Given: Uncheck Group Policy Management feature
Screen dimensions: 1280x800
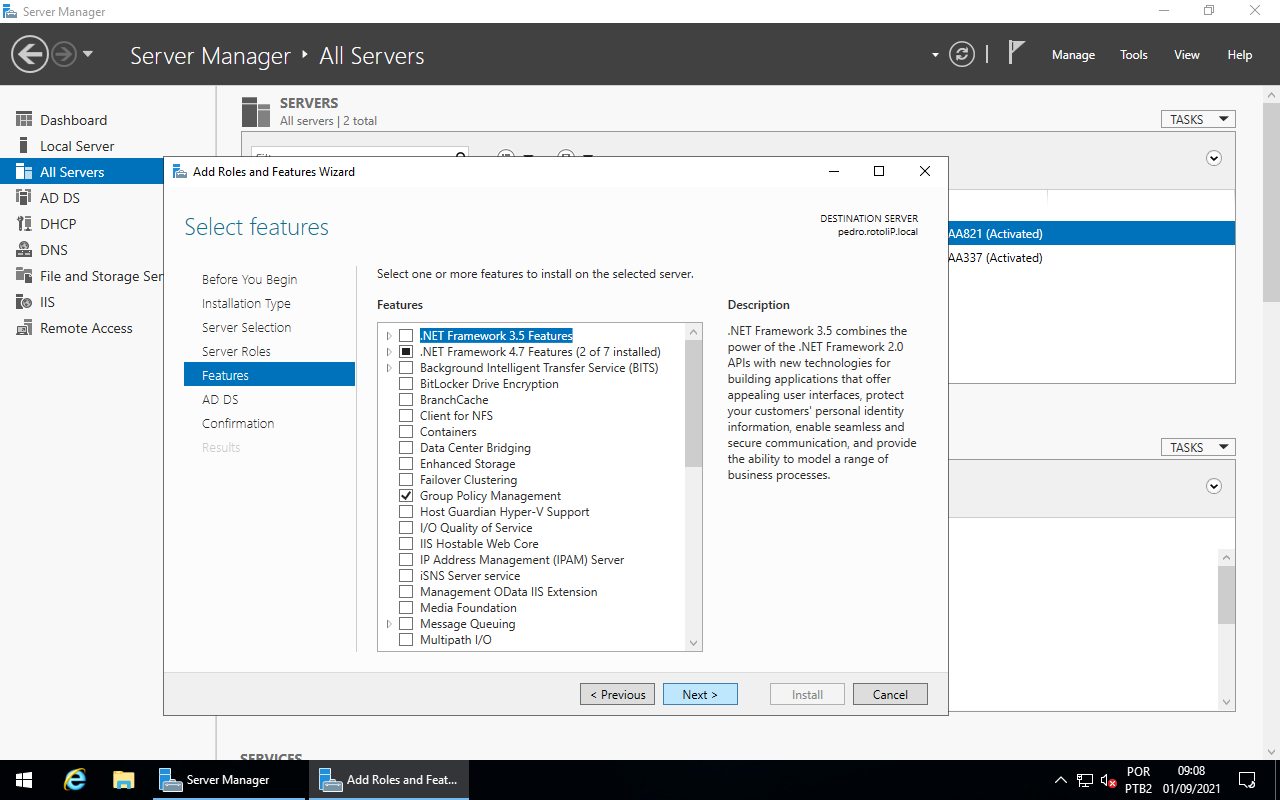Looking at the screenshot, I should click(405, 495).
